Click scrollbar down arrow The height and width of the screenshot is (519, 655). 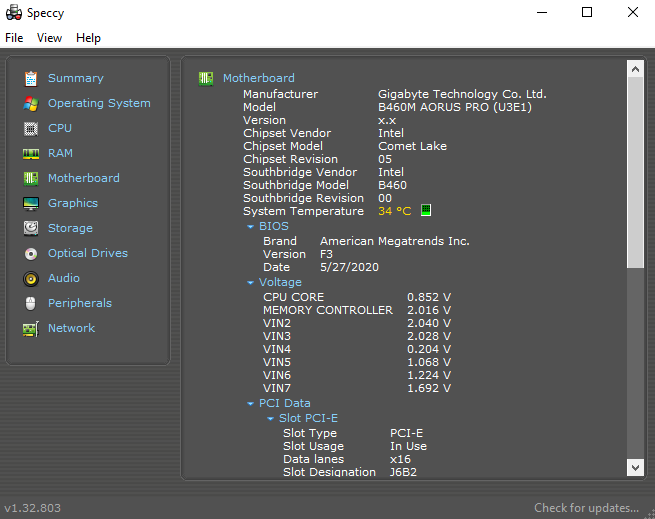click(x=635, y=468)
